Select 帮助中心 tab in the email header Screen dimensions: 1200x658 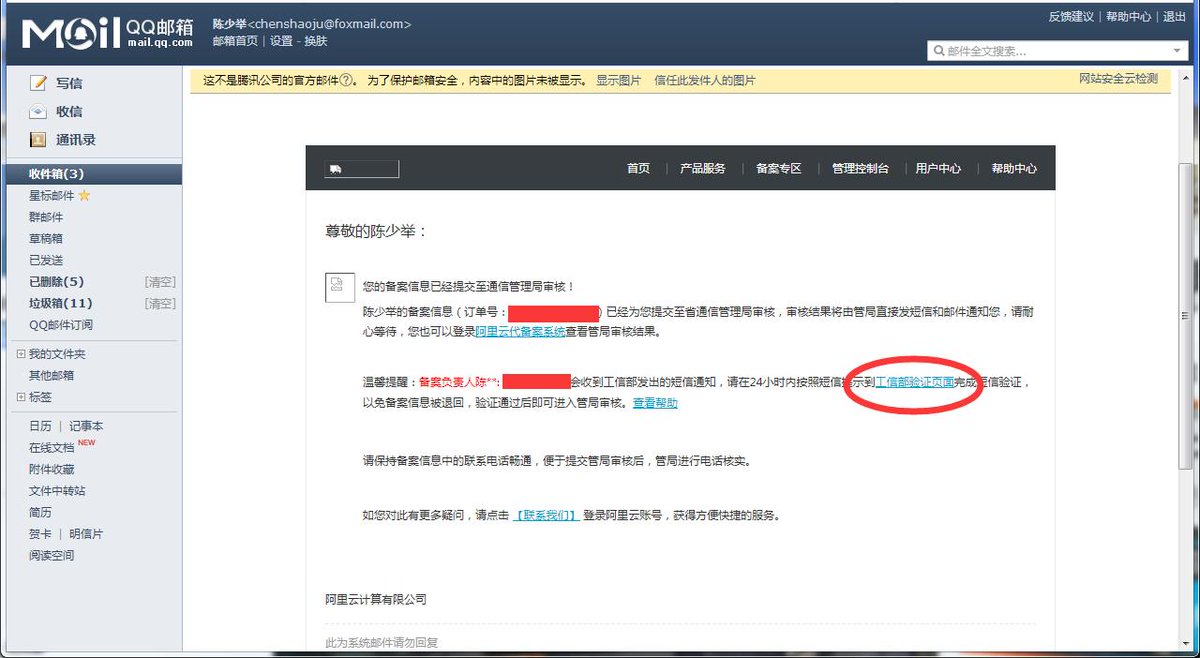[x=1014, y=169]
